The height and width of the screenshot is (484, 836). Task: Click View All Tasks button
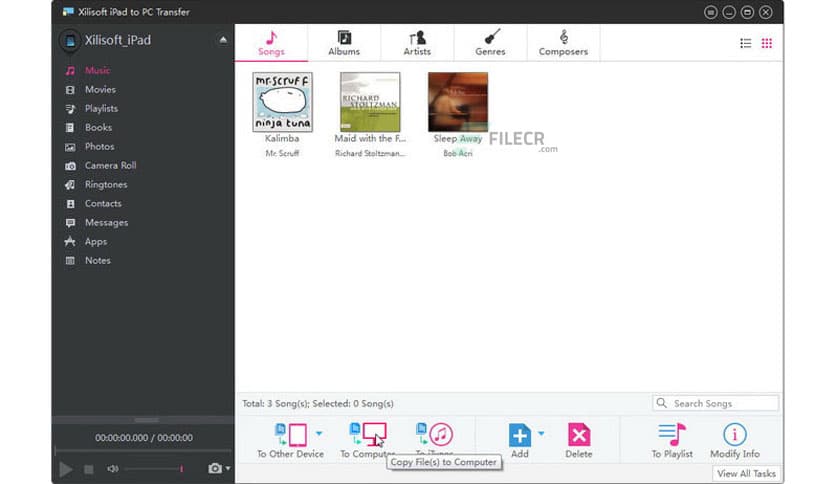click(x=746, y=473)
